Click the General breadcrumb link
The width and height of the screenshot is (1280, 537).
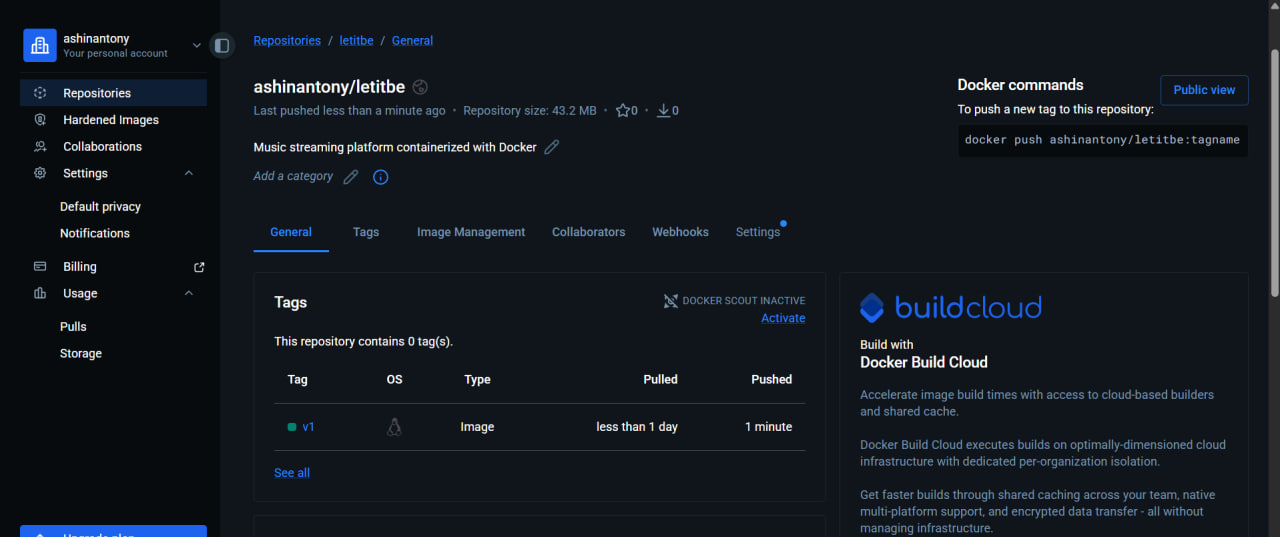tap(412, 41)
